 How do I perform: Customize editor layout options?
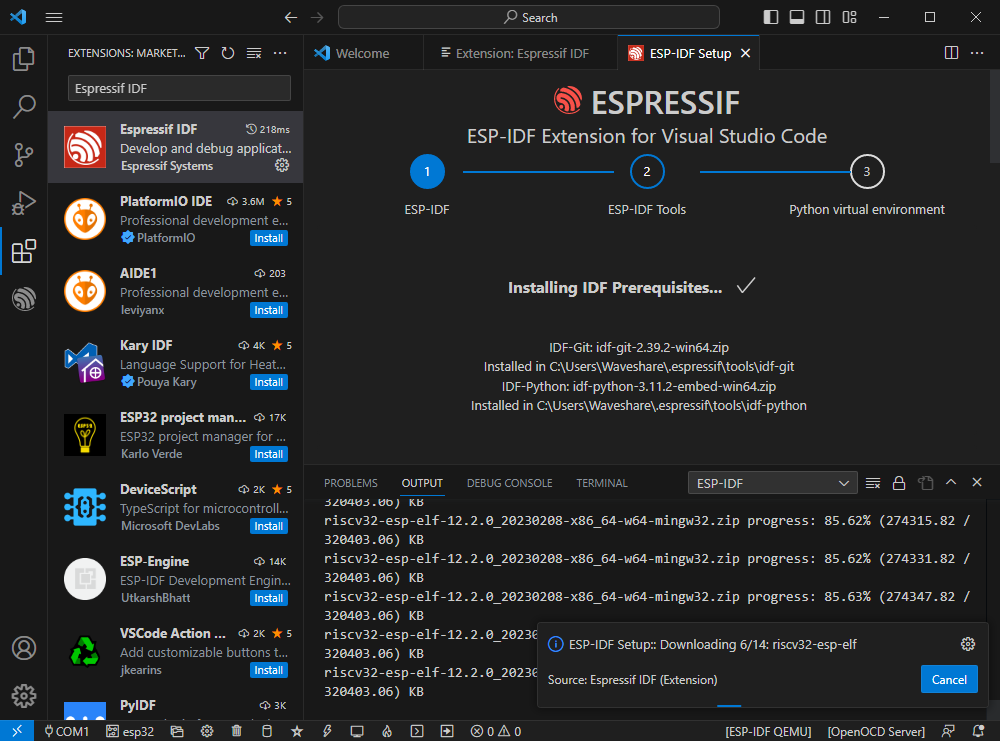tap(849, 17)
